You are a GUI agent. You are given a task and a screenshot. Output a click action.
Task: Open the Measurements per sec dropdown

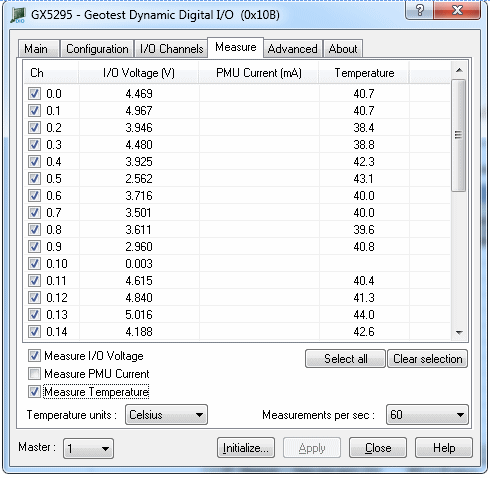tap(427, 415)
